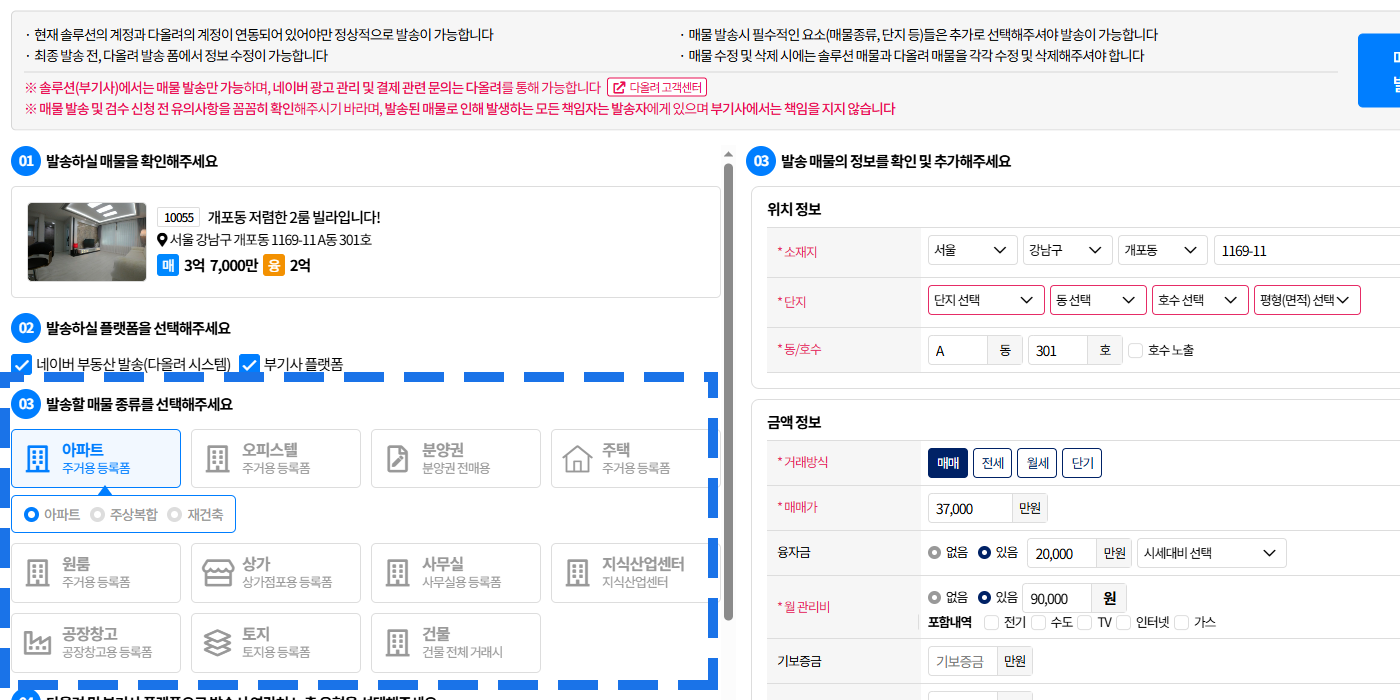Open the 강남구 district dropdown

(x=1067, y=250)
